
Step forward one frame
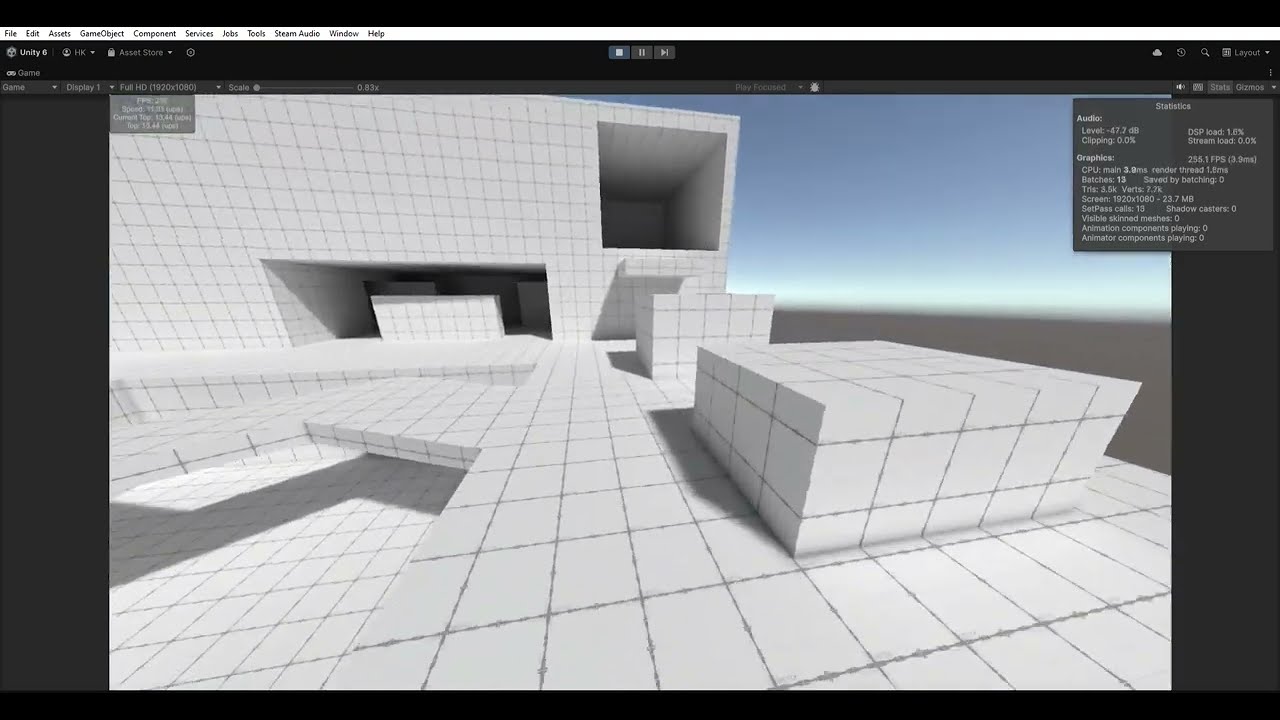[x=664, y=52]
